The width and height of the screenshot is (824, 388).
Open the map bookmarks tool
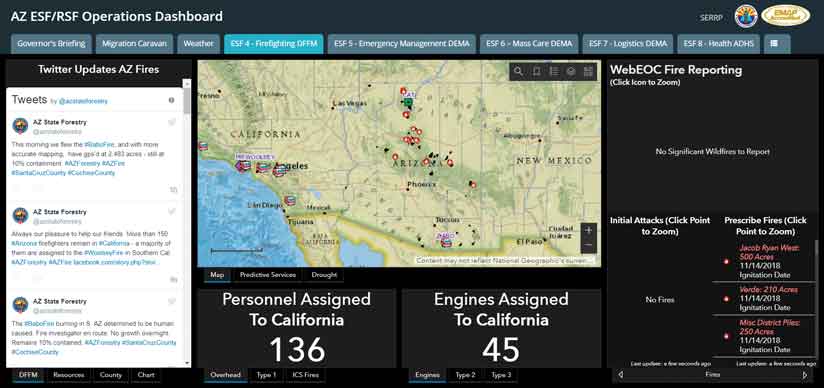pyautogui.click(x=536, y=72)
